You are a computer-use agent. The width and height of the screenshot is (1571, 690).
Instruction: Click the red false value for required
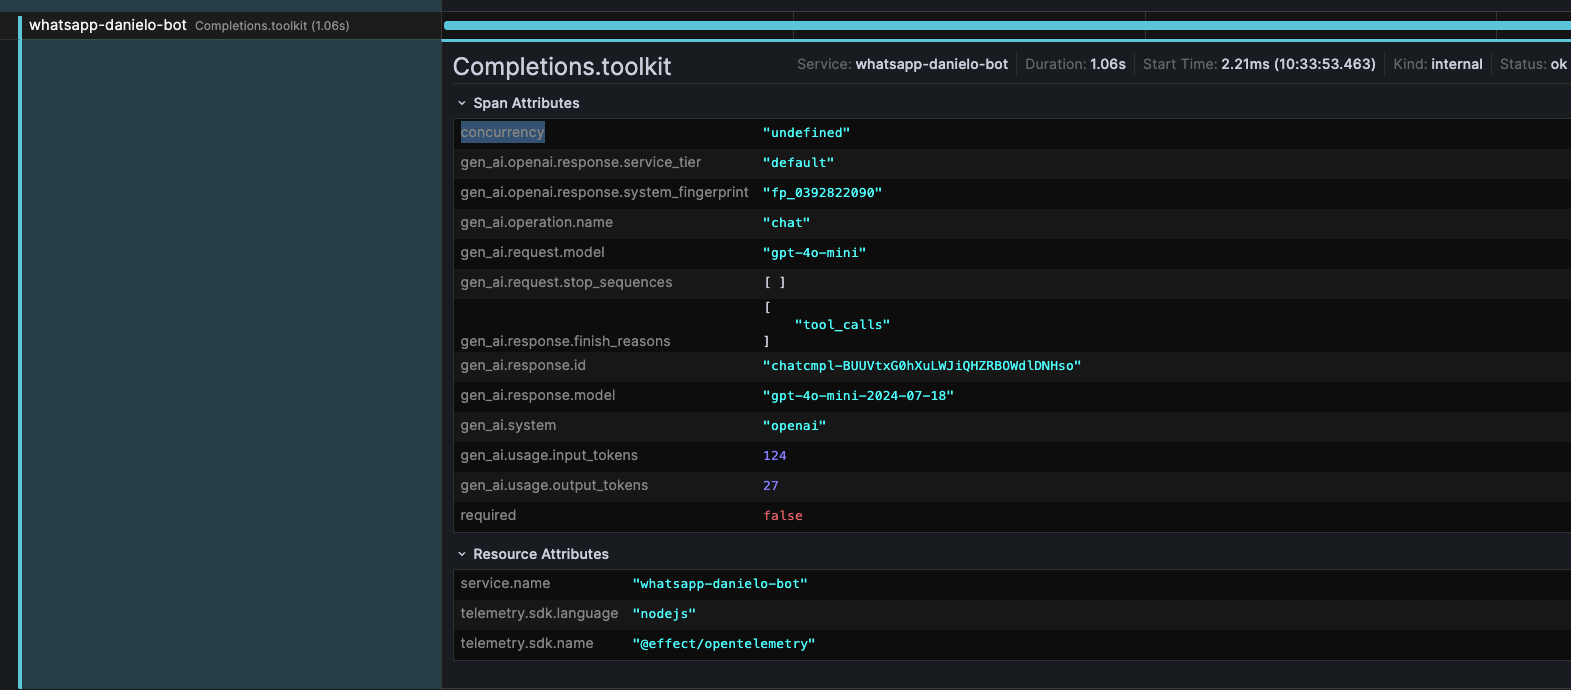(x=782, y=516)
